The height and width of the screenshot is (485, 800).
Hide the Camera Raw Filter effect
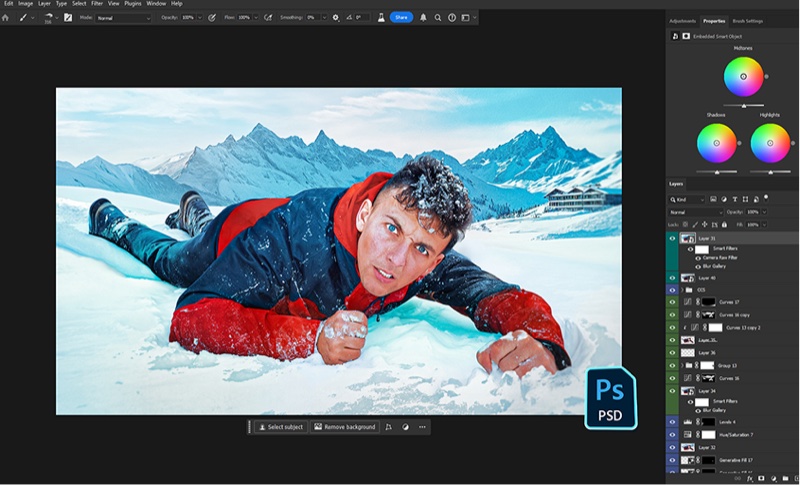(x=697, y=258)
